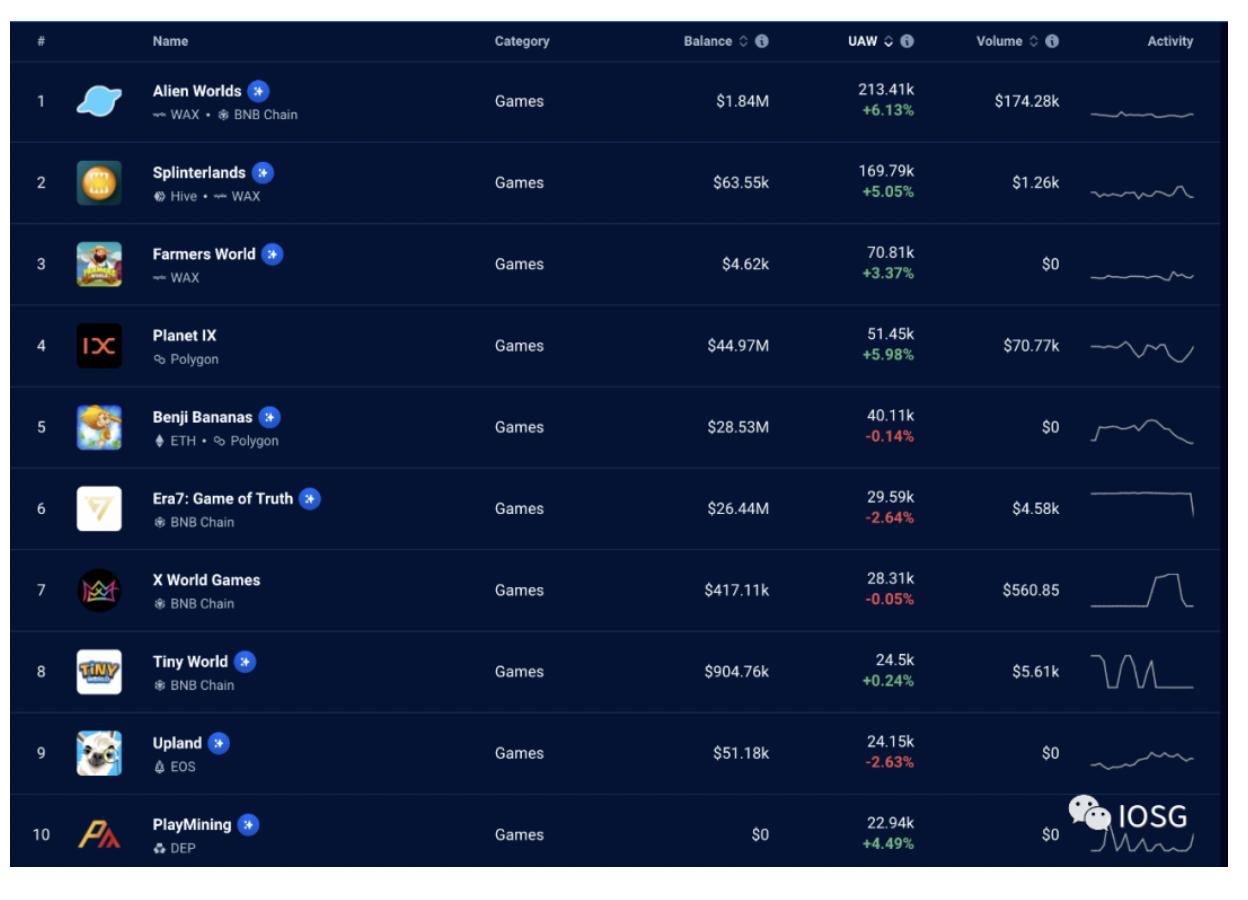Image resolution: width=1248 pixels, height=900 pixels.
Task: Click the Upland dog thumbnail image
Action: (x=99, y=753)
